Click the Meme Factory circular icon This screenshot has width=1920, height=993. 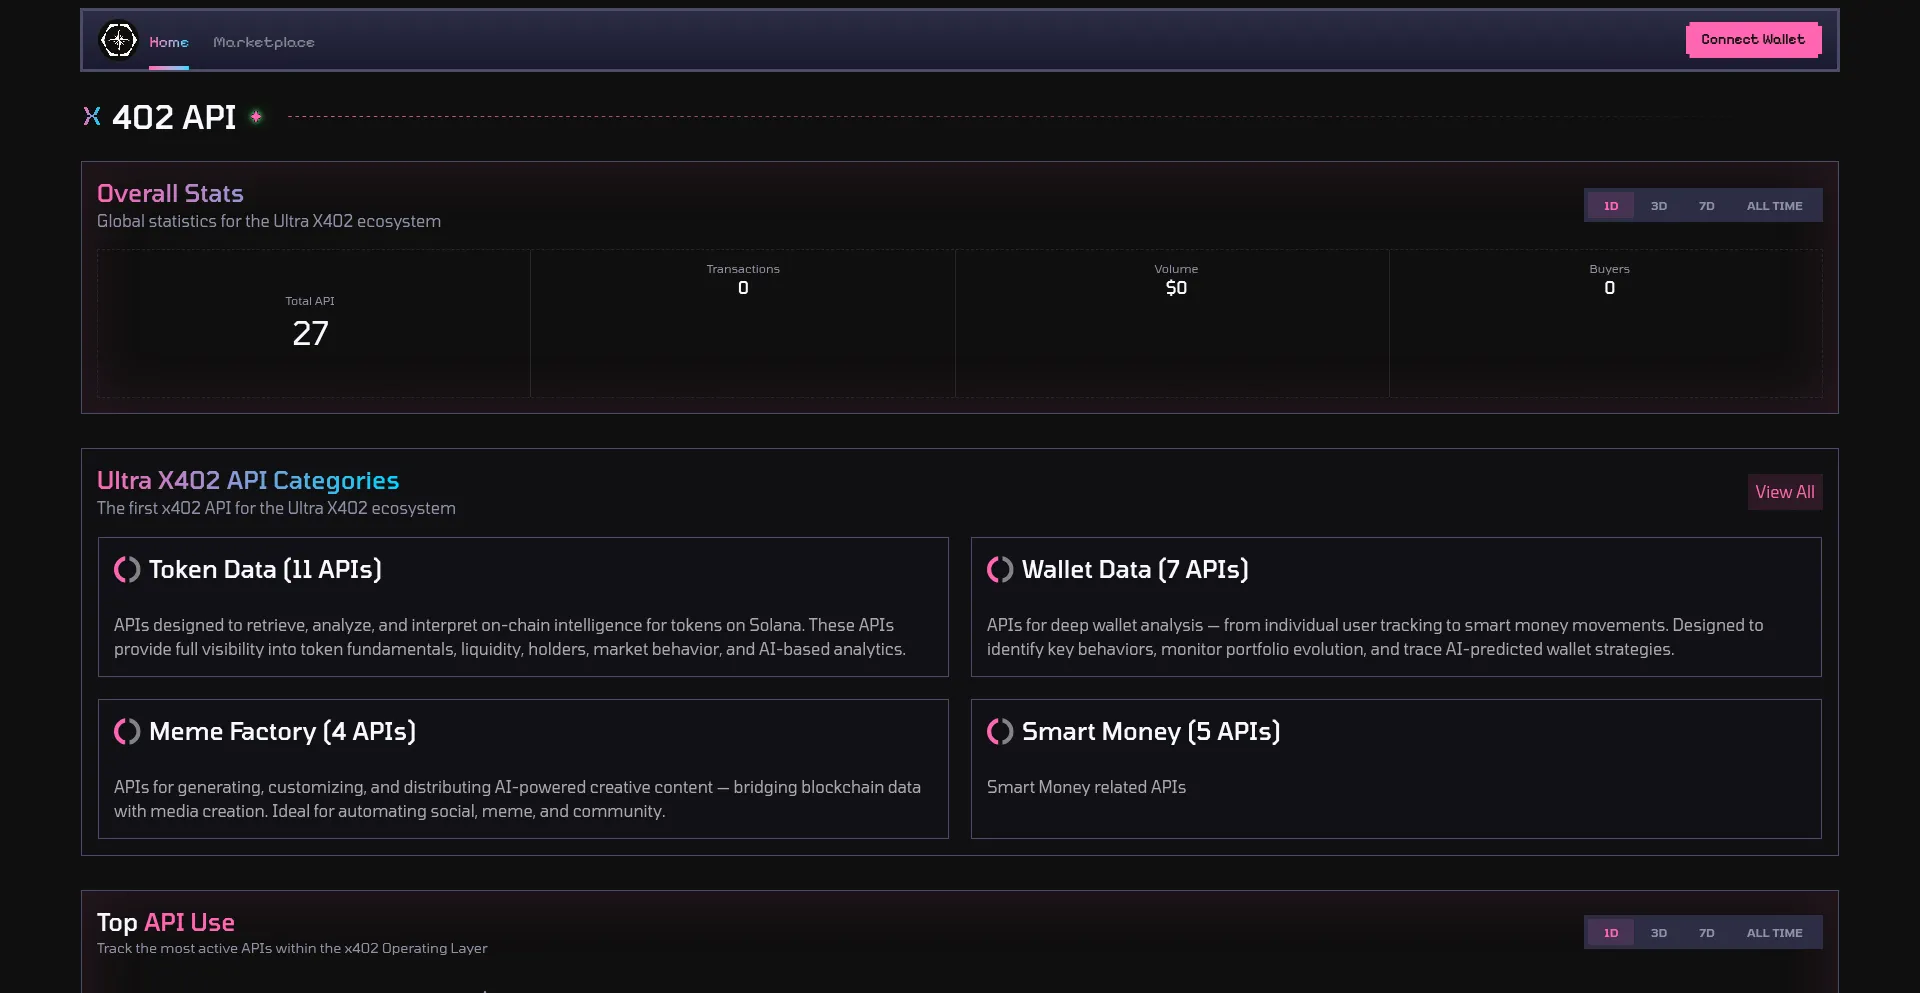(127, 732)
